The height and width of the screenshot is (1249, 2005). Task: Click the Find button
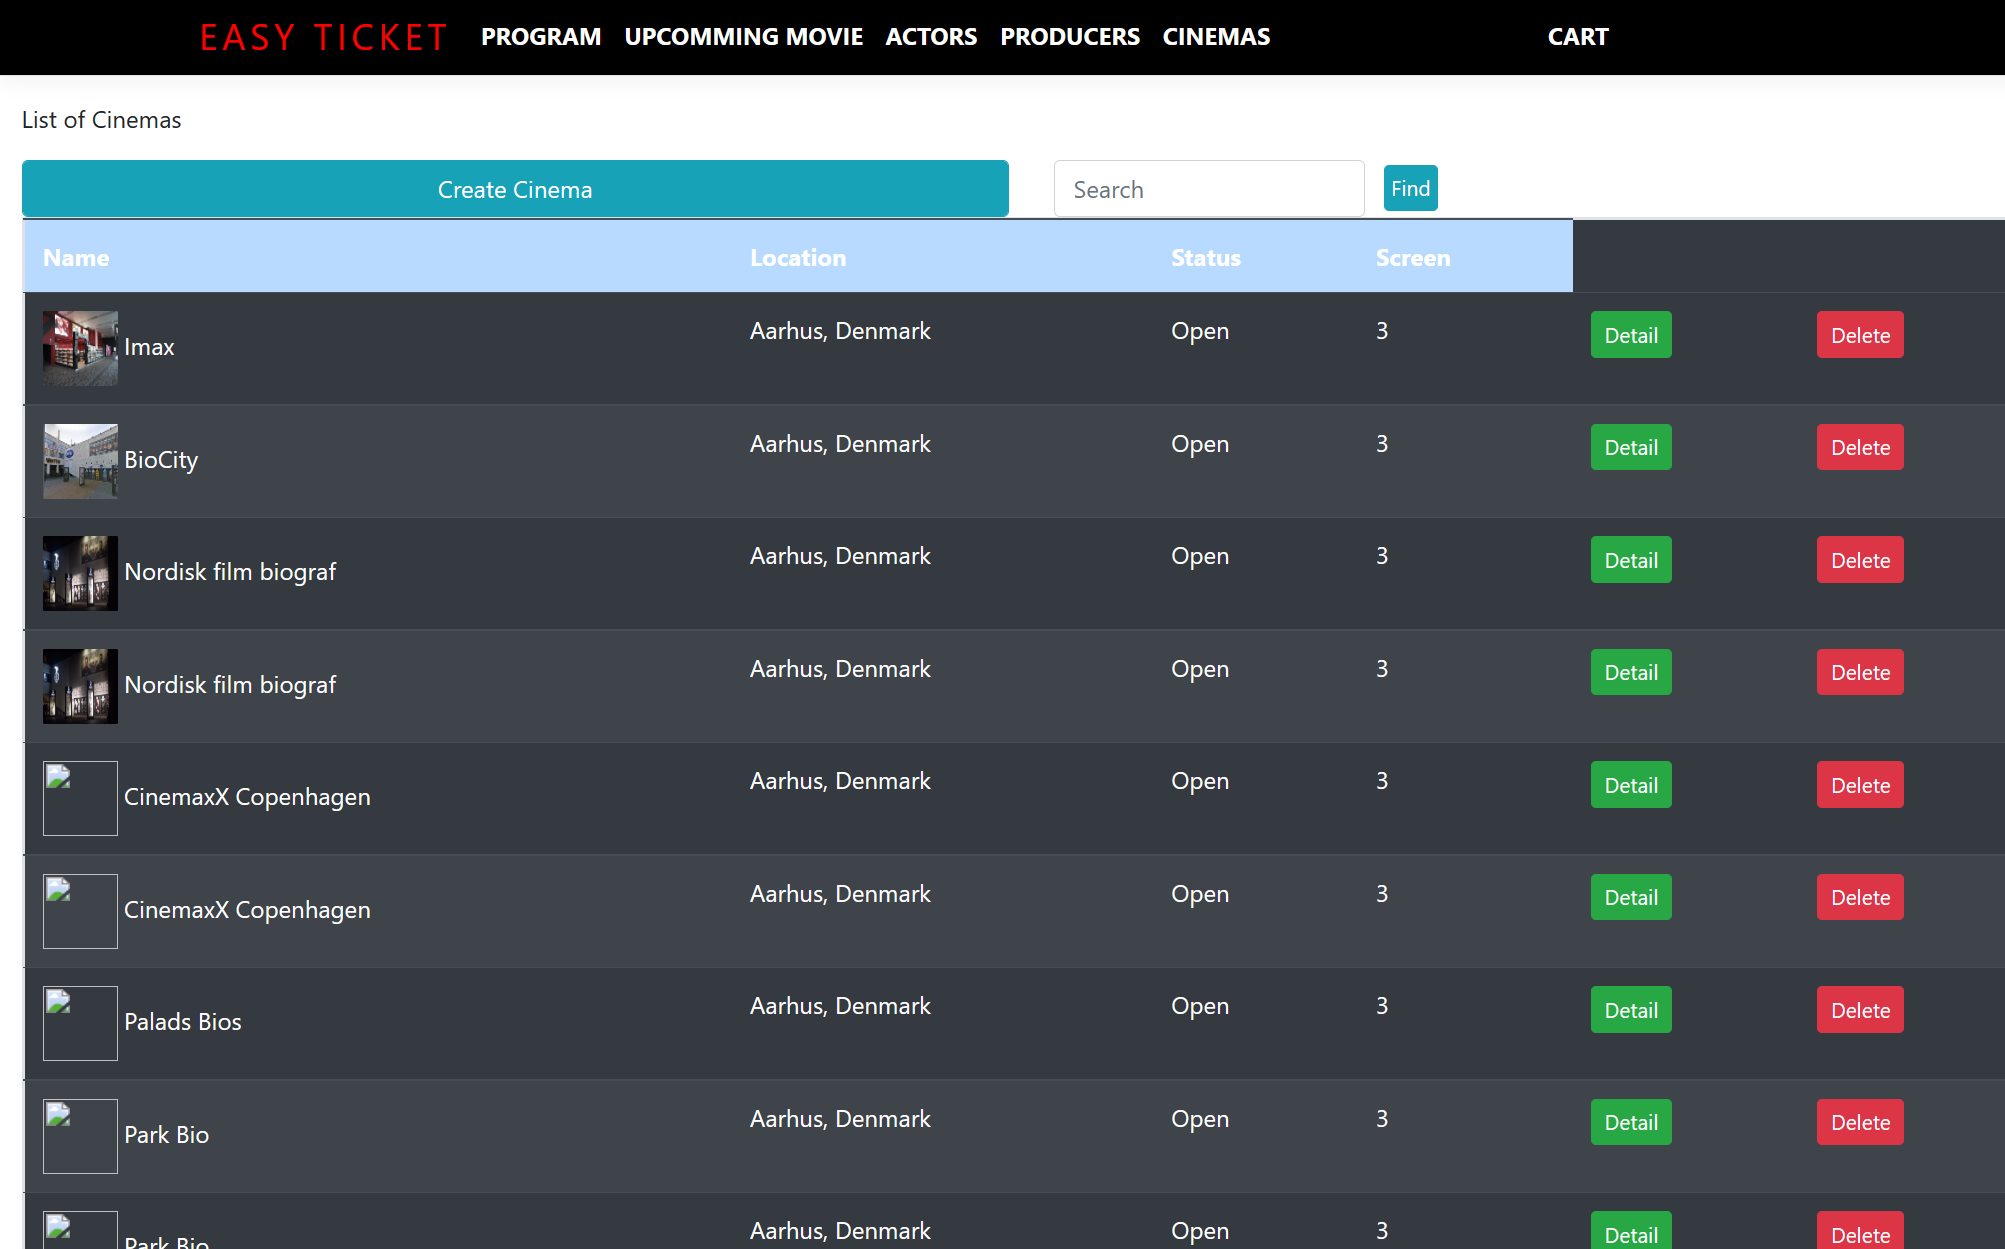(1410, 188)
